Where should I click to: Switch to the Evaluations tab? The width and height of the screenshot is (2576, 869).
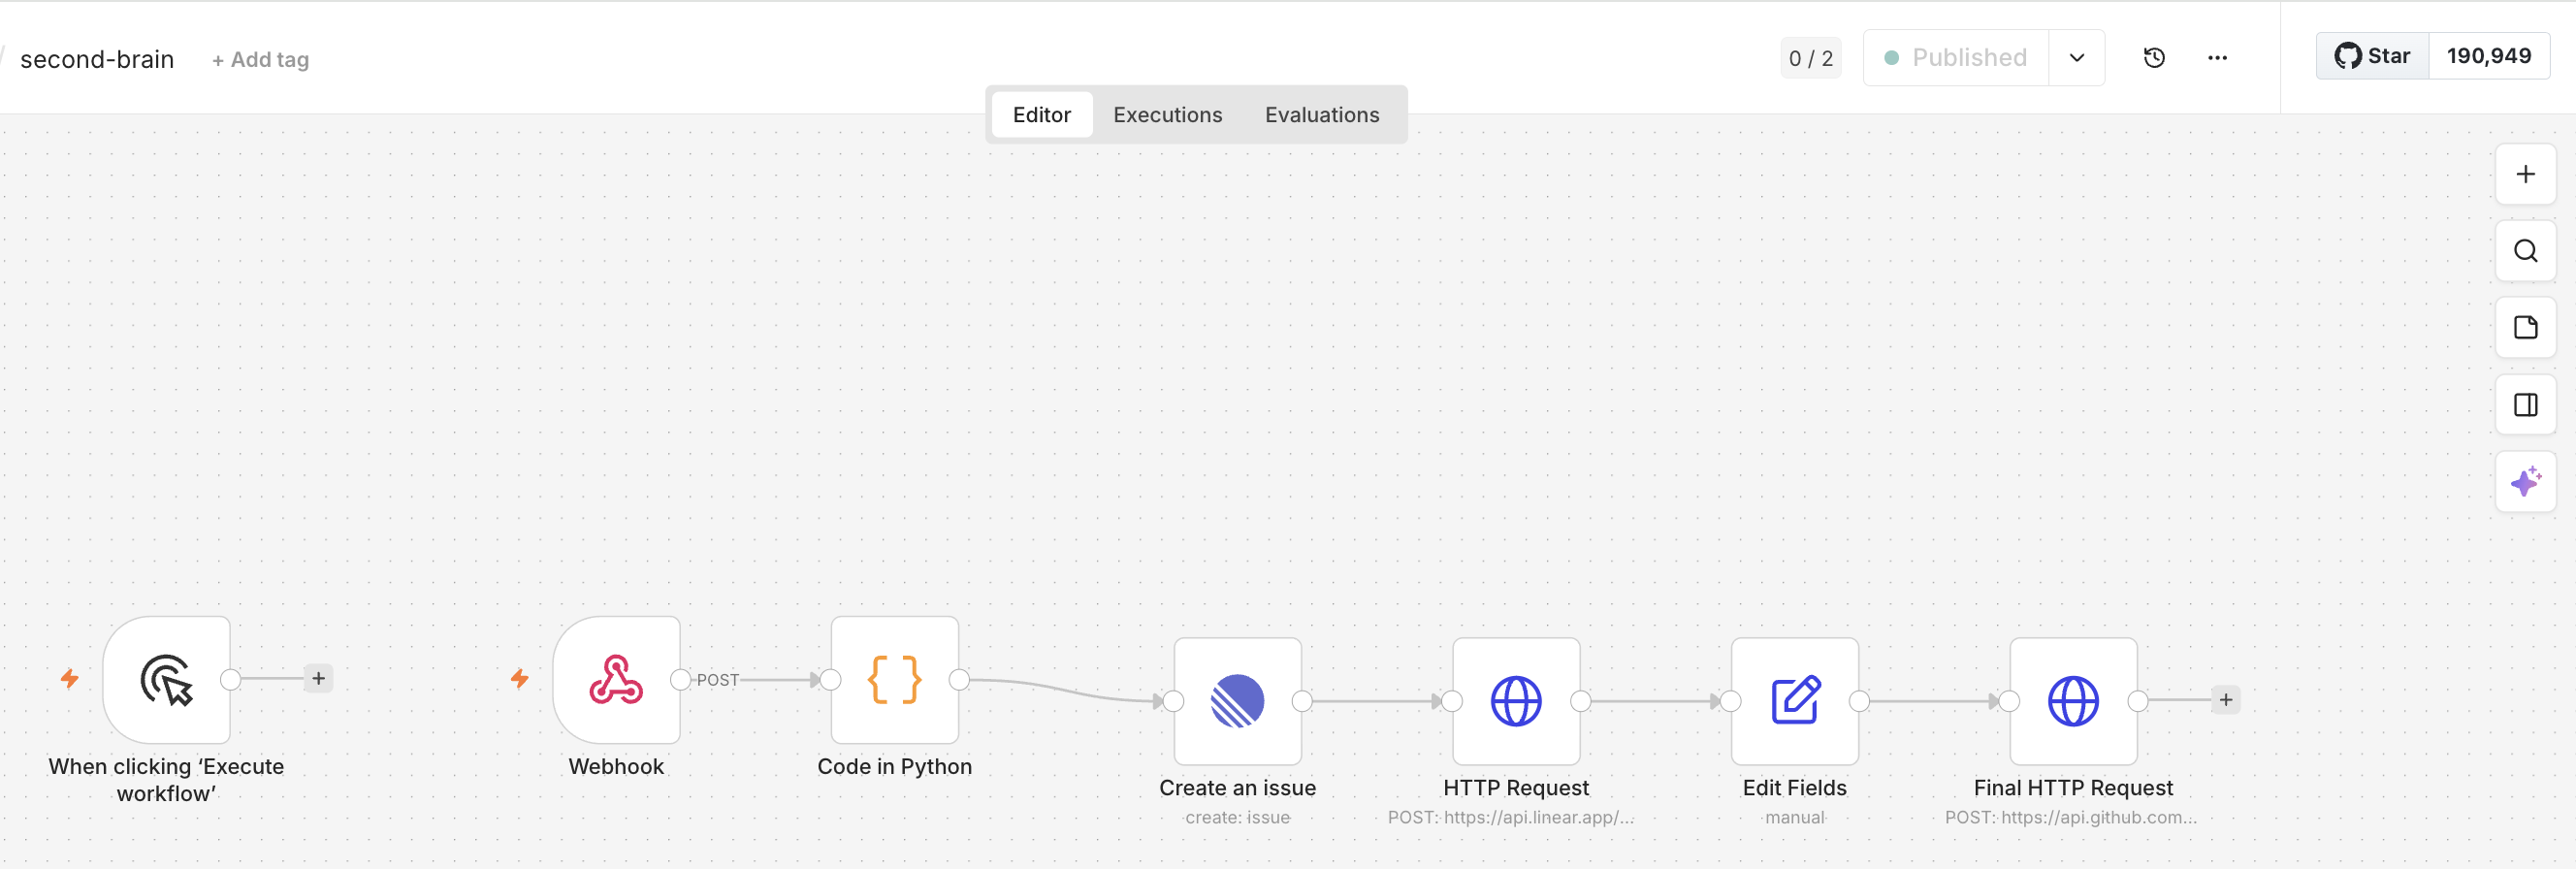point(1321,115)
